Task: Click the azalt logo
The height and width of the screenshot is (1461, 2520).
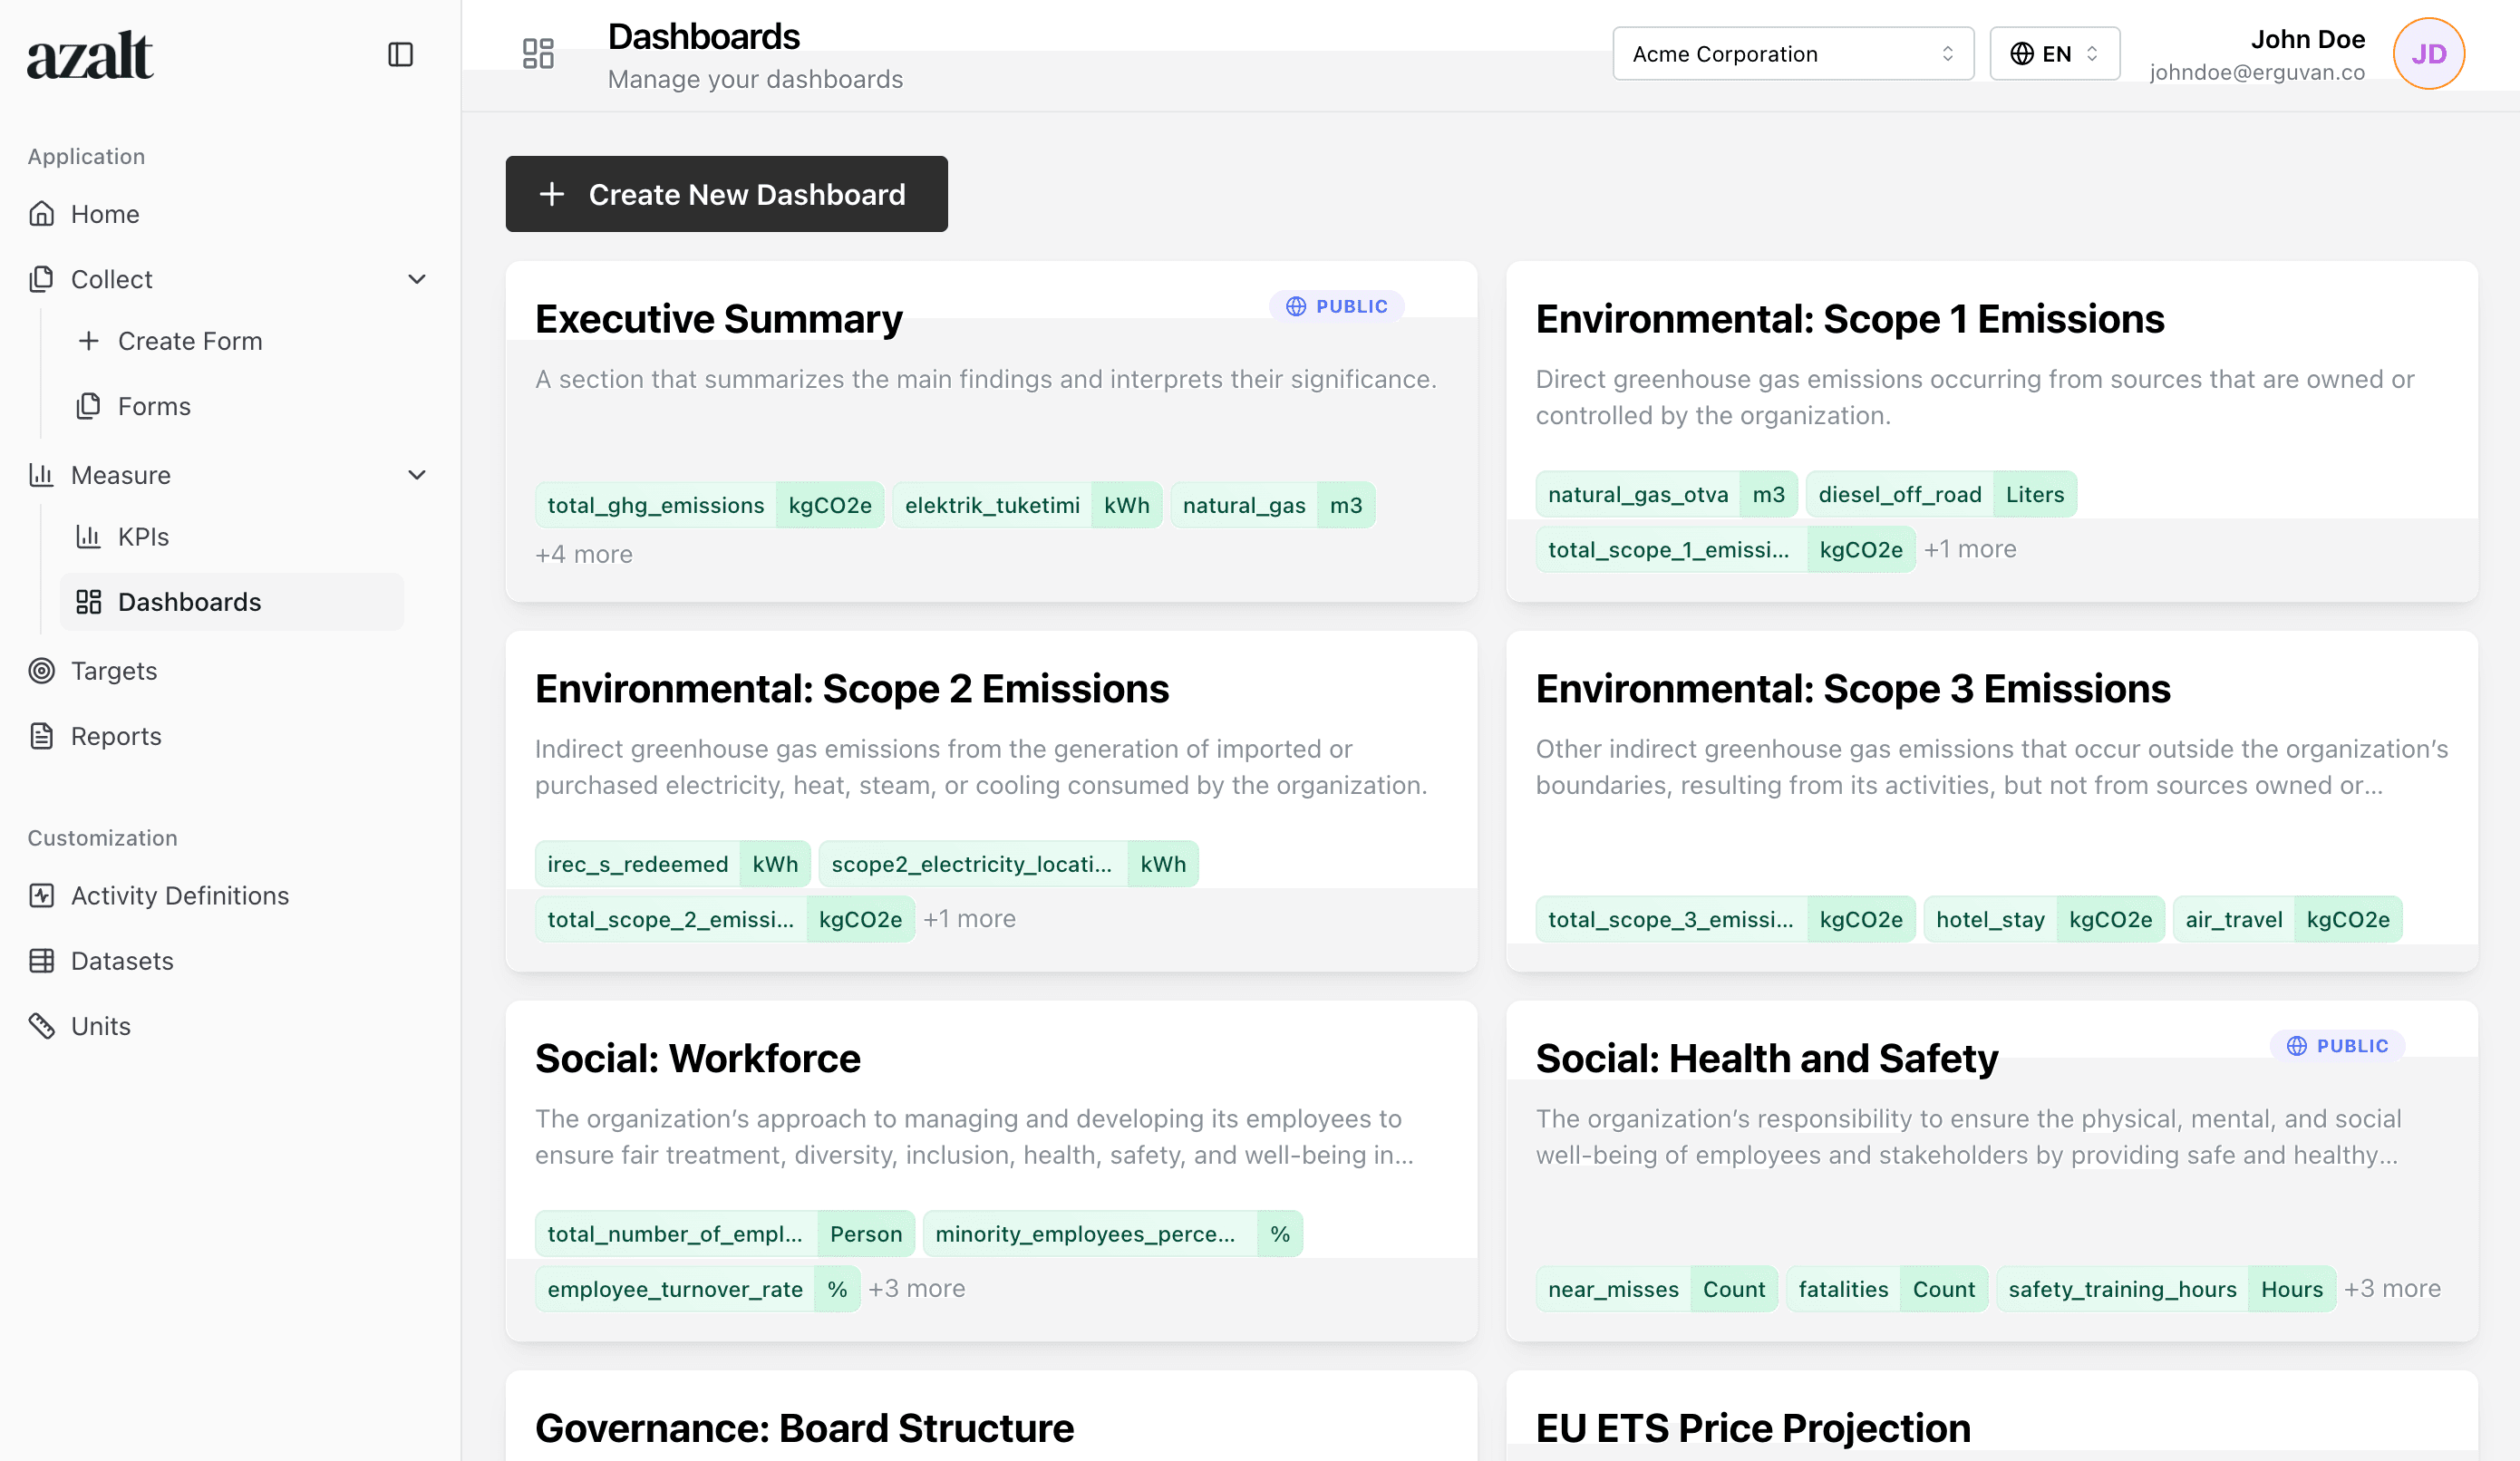Action: (90, 55)
